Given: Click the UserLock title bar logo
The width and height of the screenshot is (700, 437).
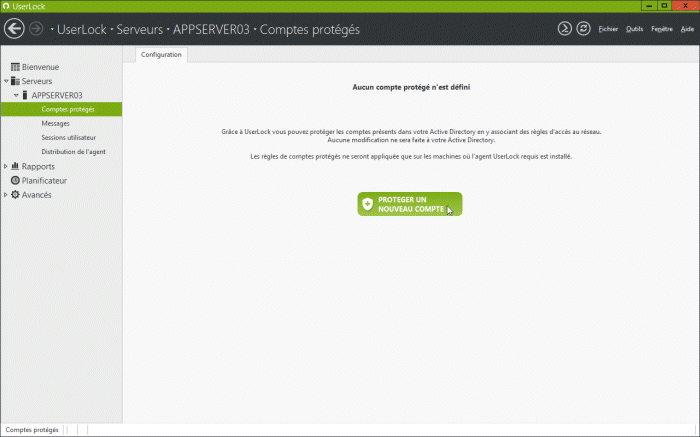Looking at the screenshot, I should 6,6.
